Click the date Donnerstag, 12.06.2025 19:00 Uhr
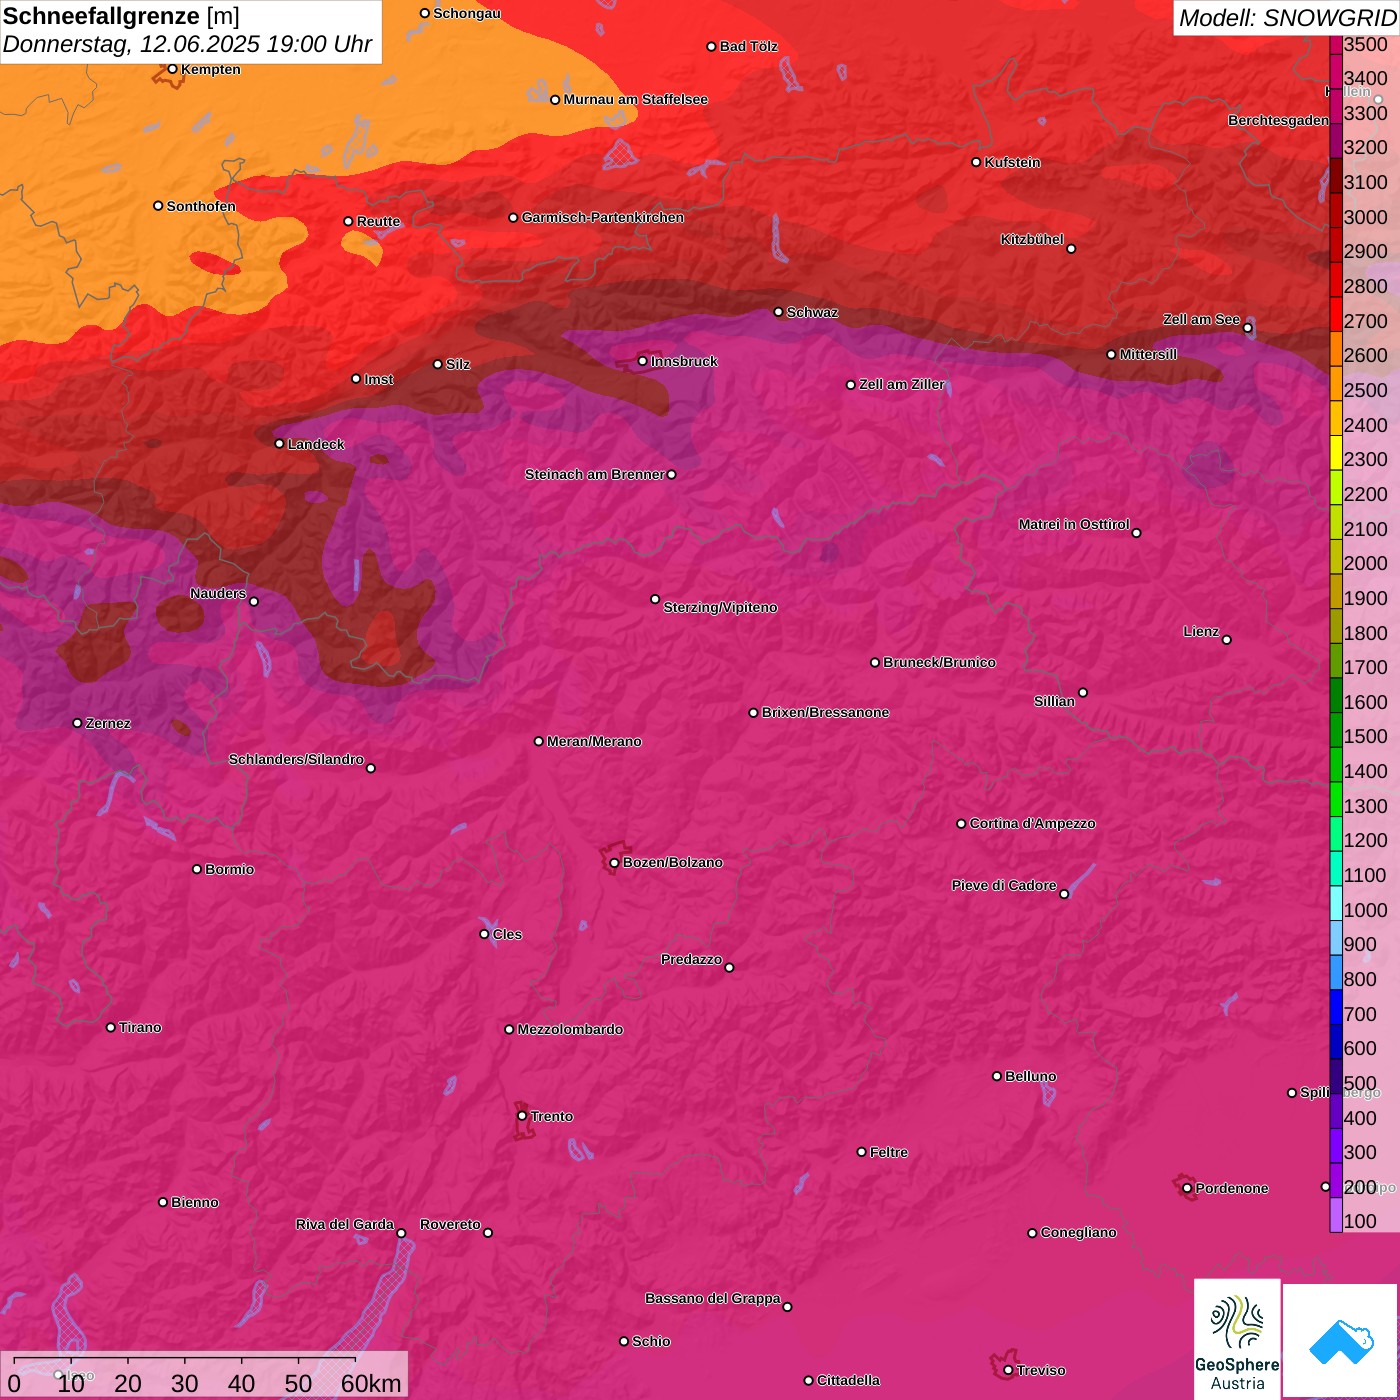This screenshot has height=1400, width=1400. (x=187, y=44)
